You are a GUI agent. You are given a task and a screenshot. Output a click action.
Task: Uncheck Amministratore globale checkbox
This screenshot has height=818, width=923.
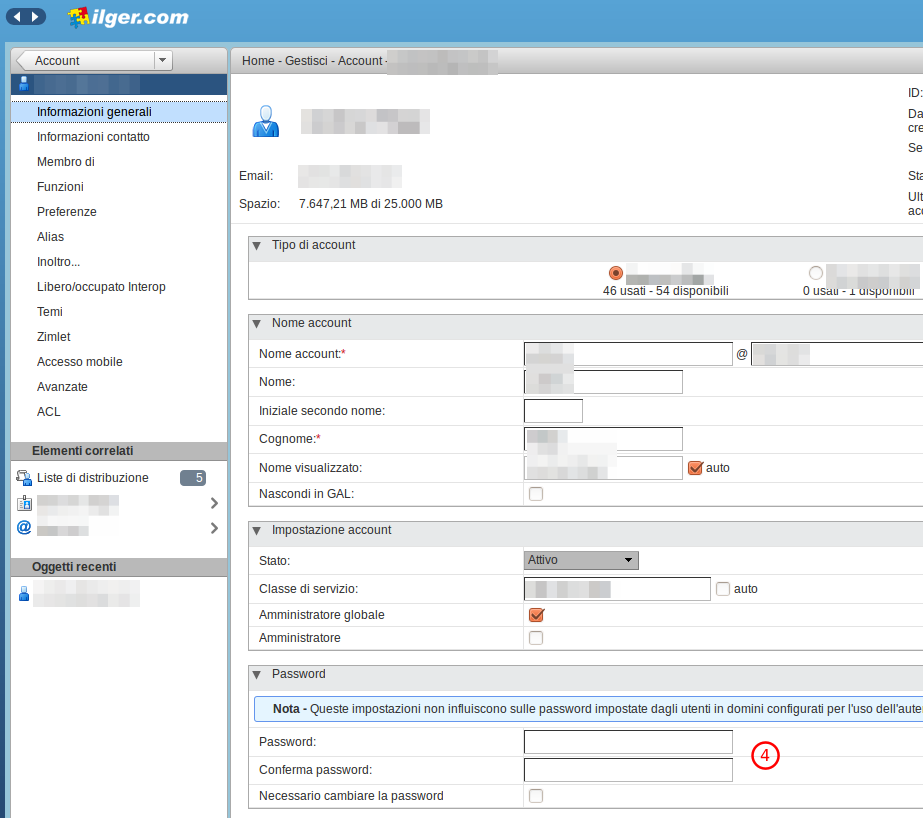pos(536,615)
